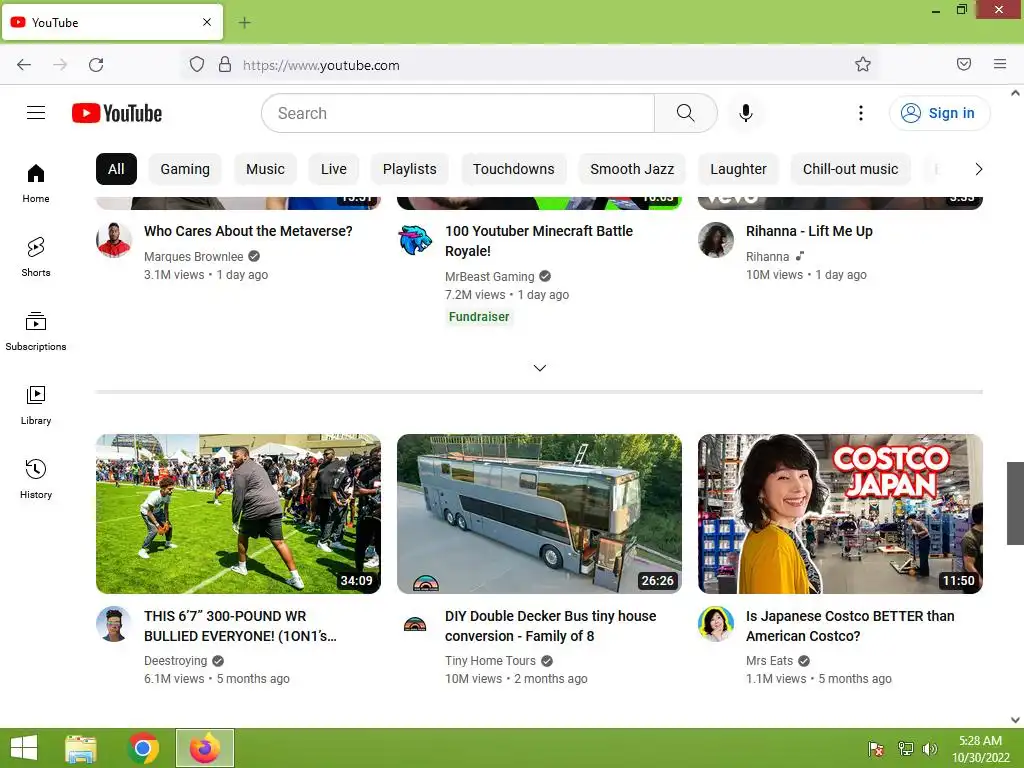Open File Explorer from the taskbar
Screen dimensions: 1024x768
tap(81, 748)
